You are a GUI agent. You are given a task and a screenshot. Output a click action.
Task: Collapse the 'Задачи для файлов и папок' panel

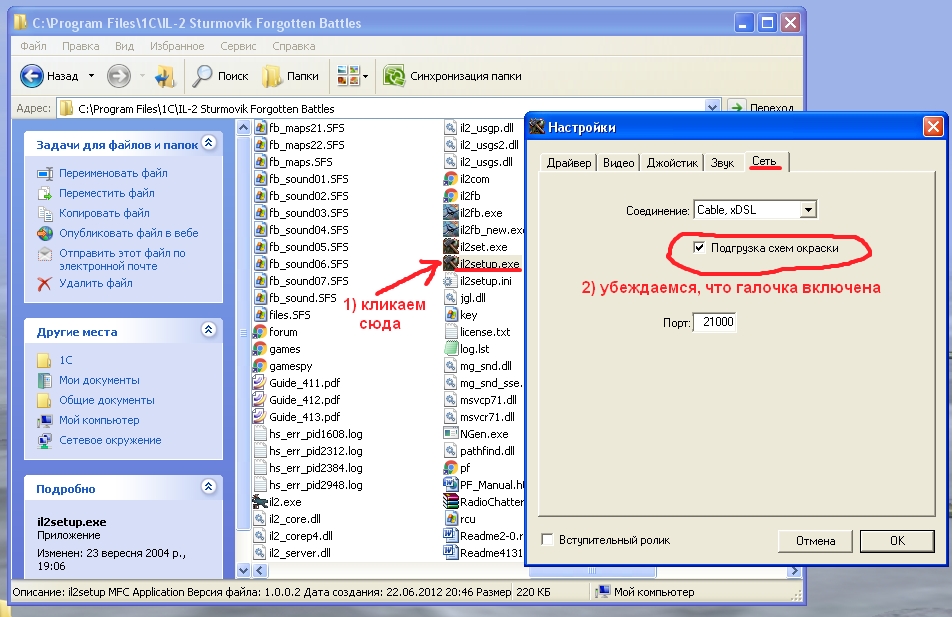[x=209, y=143]
